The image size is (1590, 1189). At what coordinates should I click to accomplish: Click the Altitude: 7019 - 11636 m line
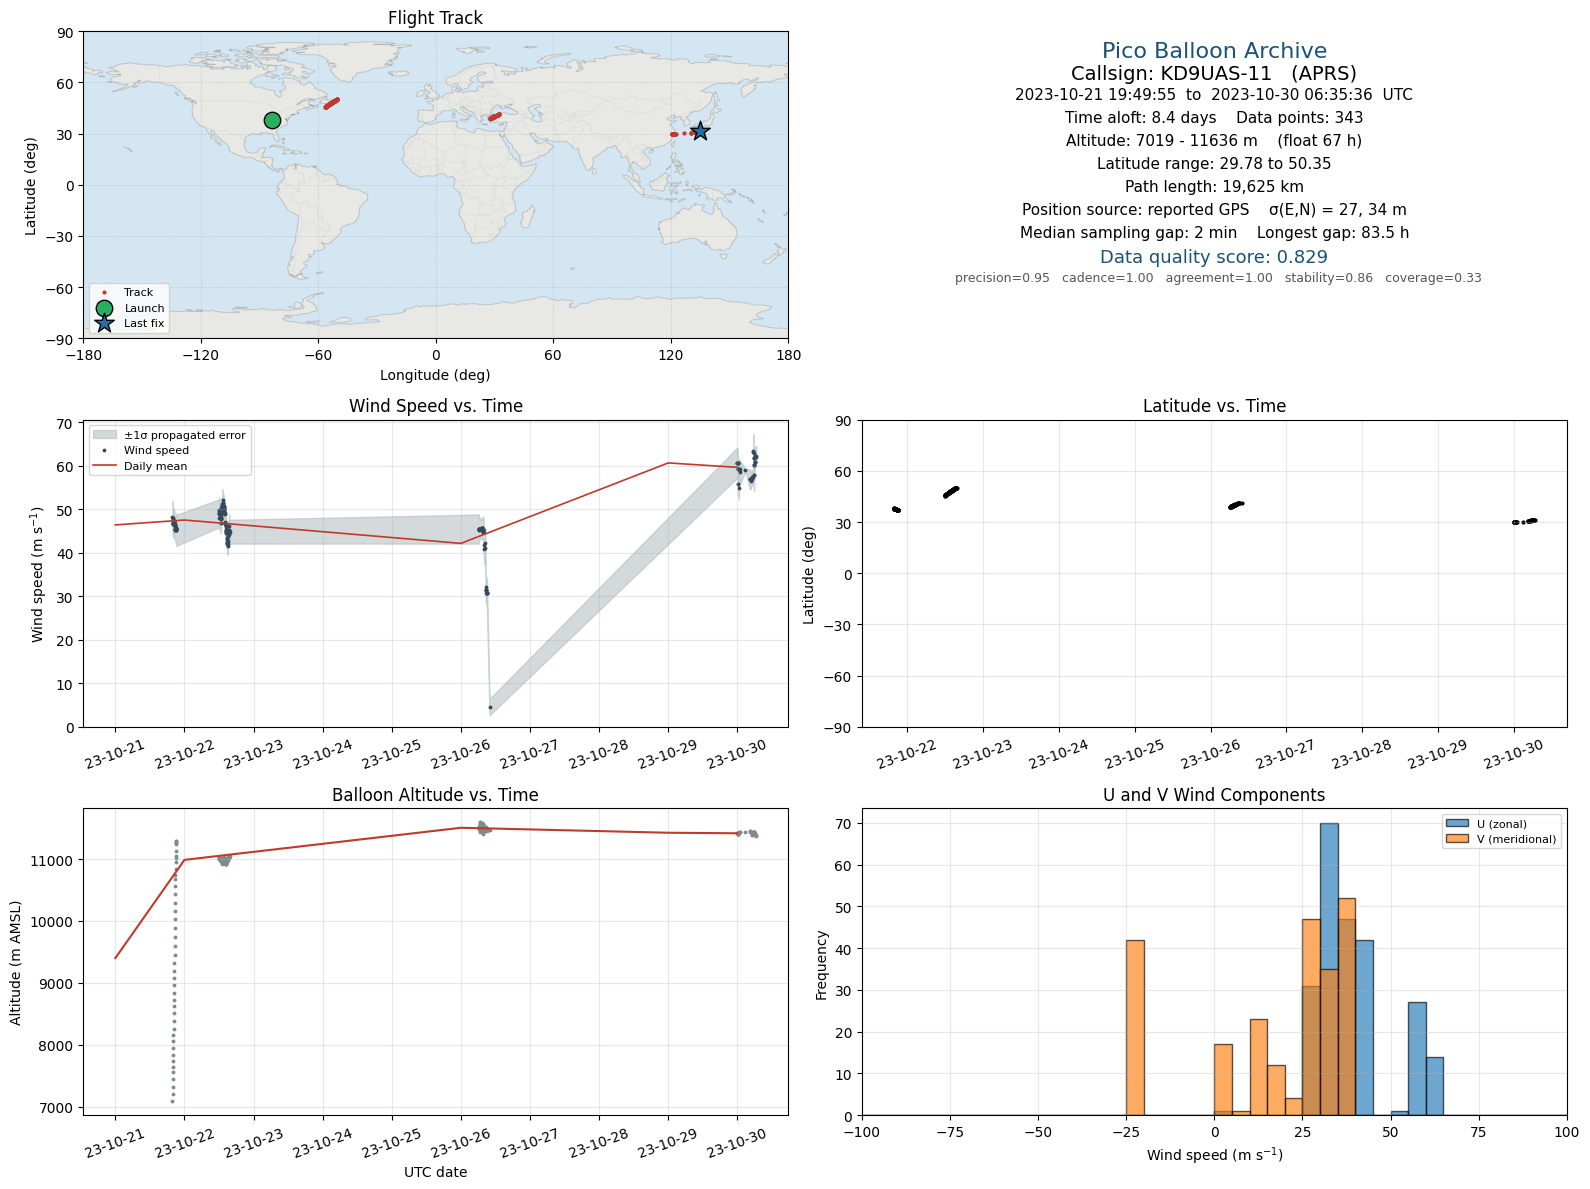1214,141
